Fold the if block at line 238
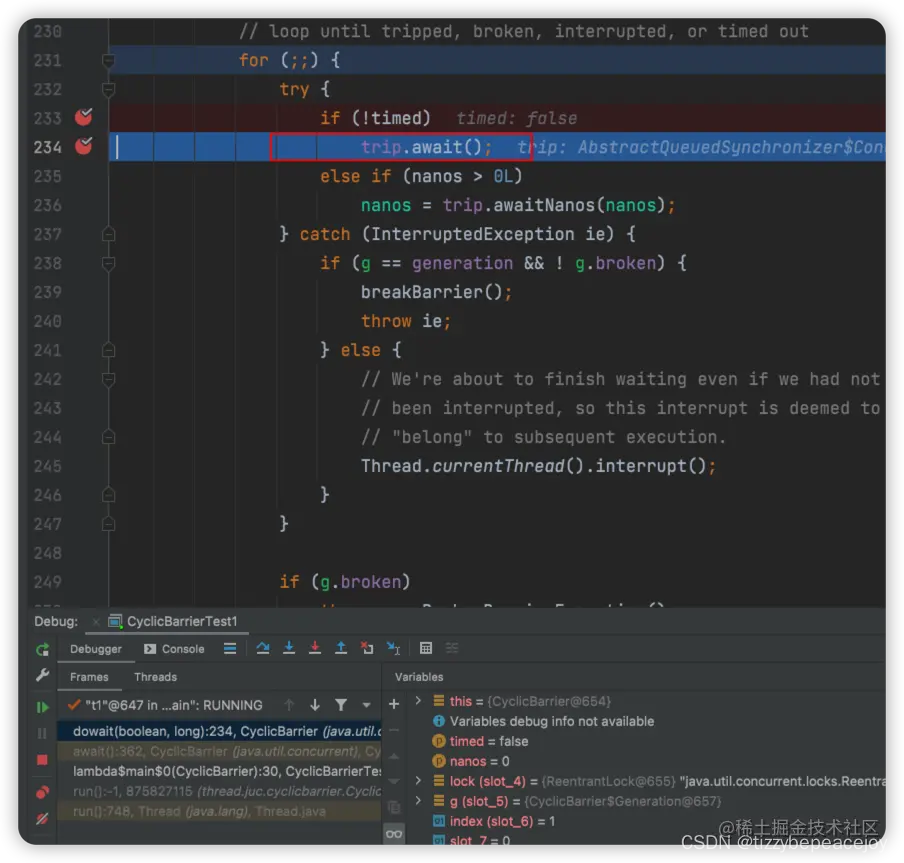The height and width of the screenshot is (863, 904). (x=108, y=263)
